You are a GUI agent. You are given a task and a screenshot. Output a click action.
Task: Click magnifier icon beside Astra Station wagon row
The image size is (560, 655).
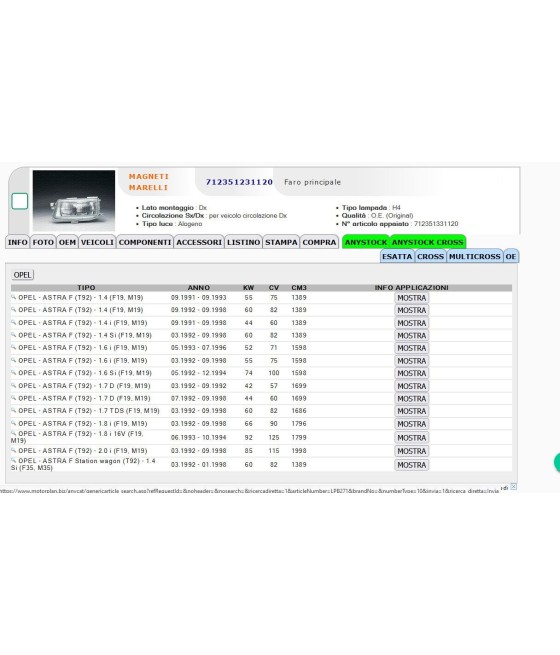(13, 460)
